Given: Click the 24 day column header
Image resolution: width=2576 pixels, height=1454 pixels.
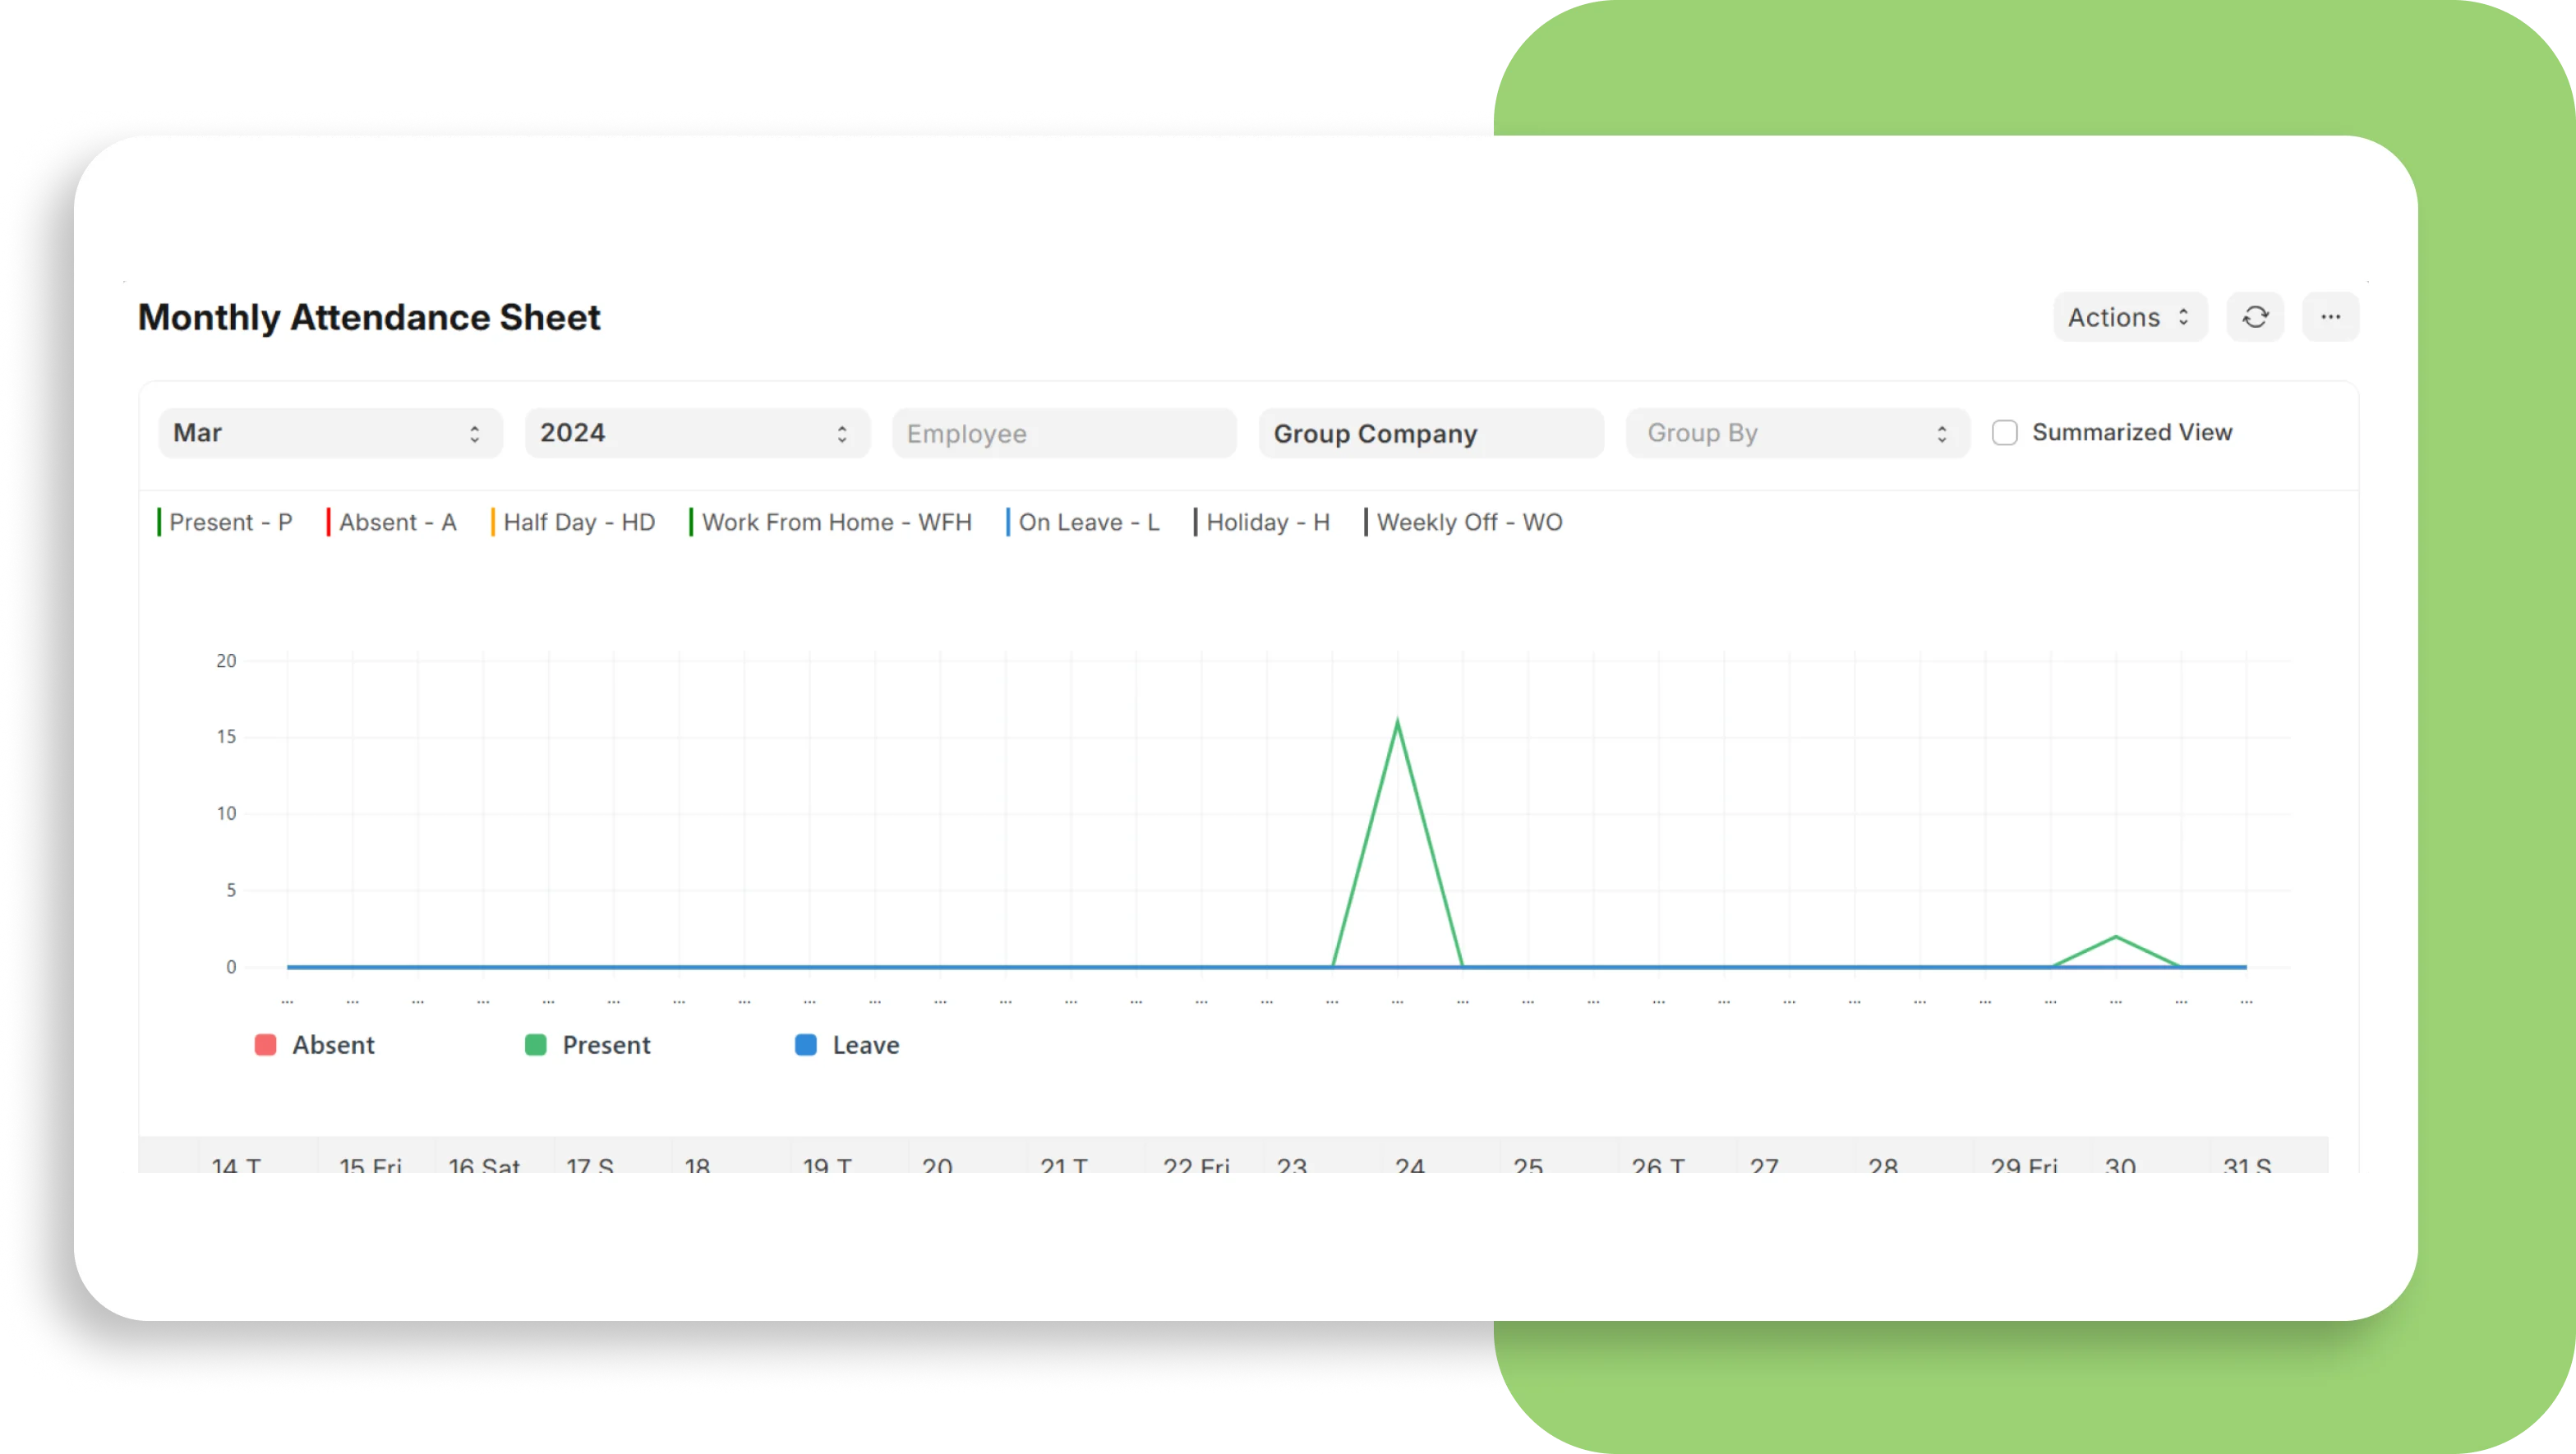Looking at the screenshot, I should pyautogui.click(x=1409, y=1163).
